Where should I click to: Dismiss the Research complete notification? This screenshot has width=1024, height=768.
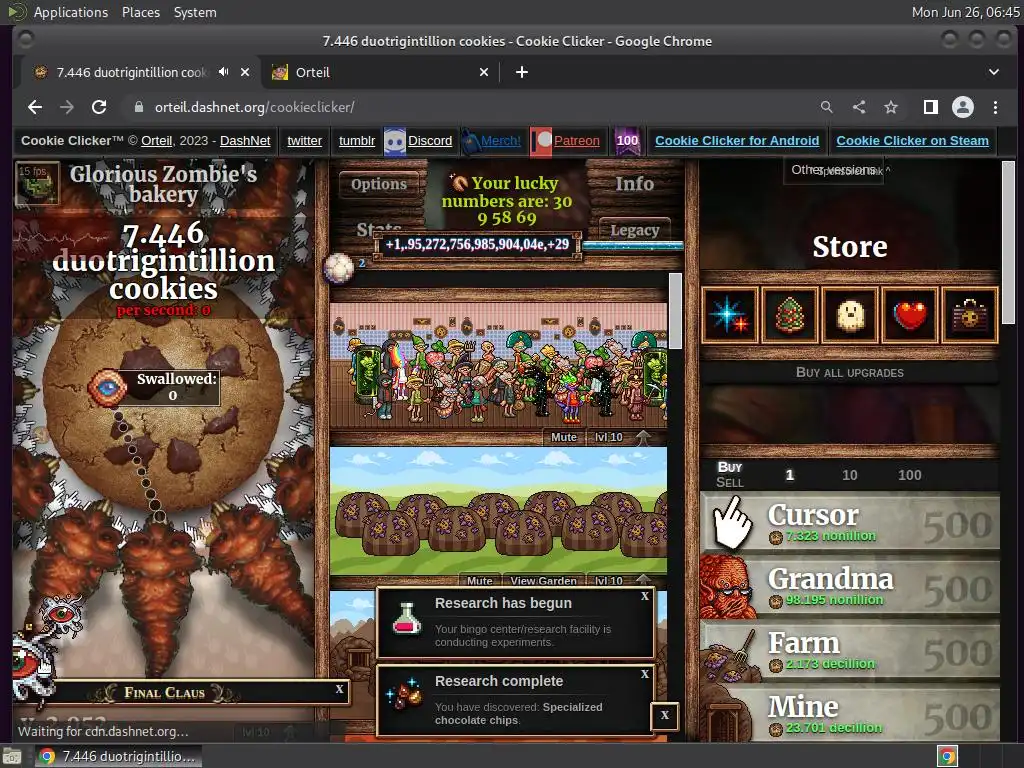(645, 674)
